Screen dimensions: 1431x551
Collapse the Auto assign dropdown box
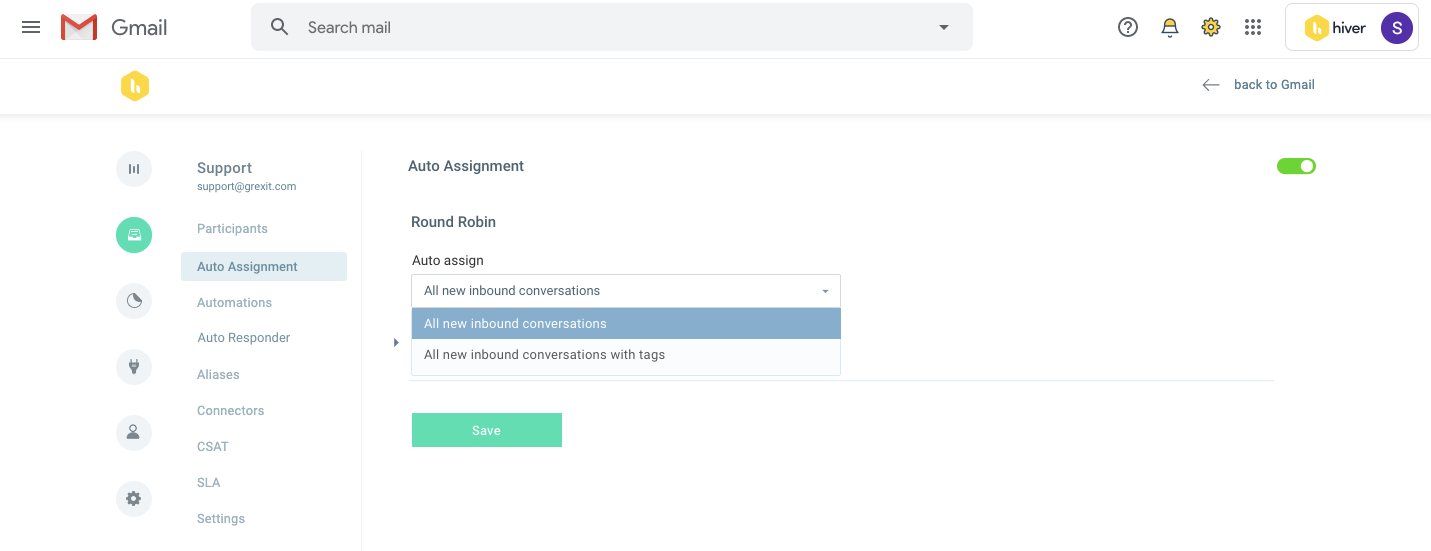click(626, 291)
